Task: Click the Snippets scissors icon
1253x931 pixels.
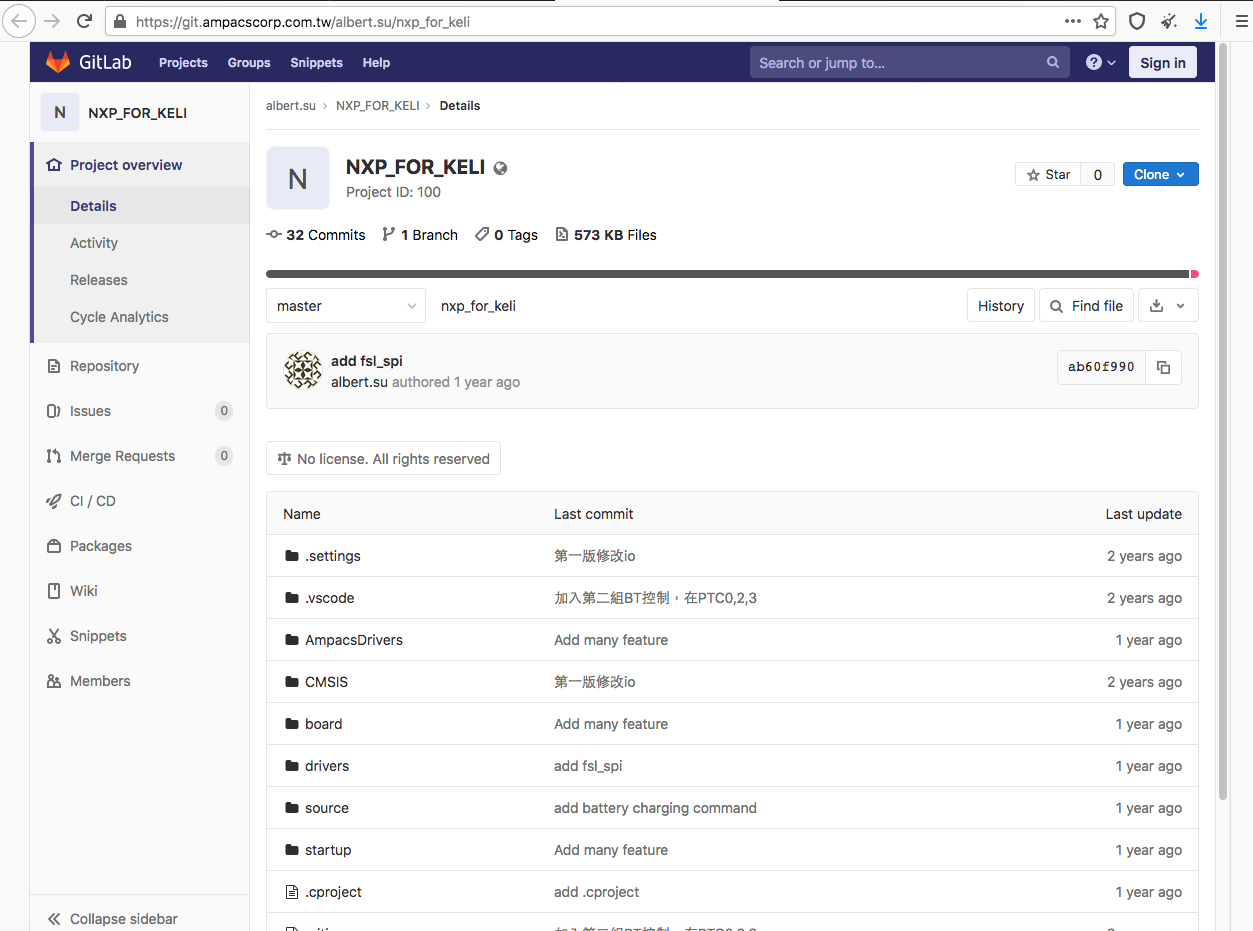Action: coord(54,636)
